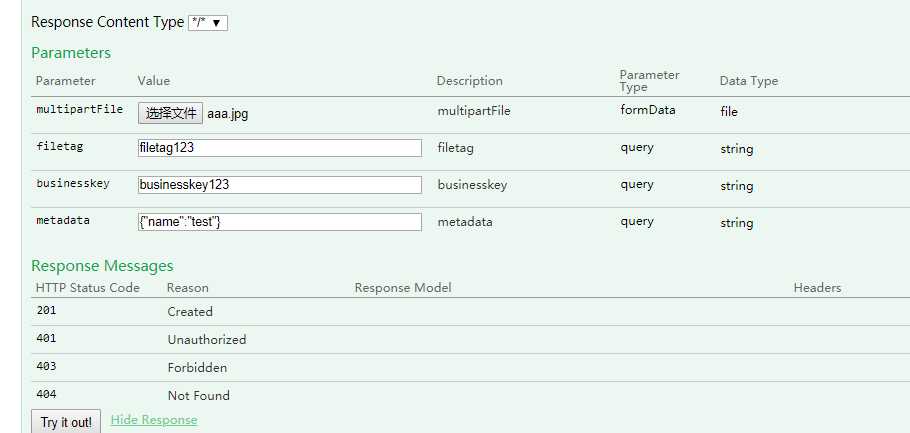Click the 401 status code

[47, 339]
